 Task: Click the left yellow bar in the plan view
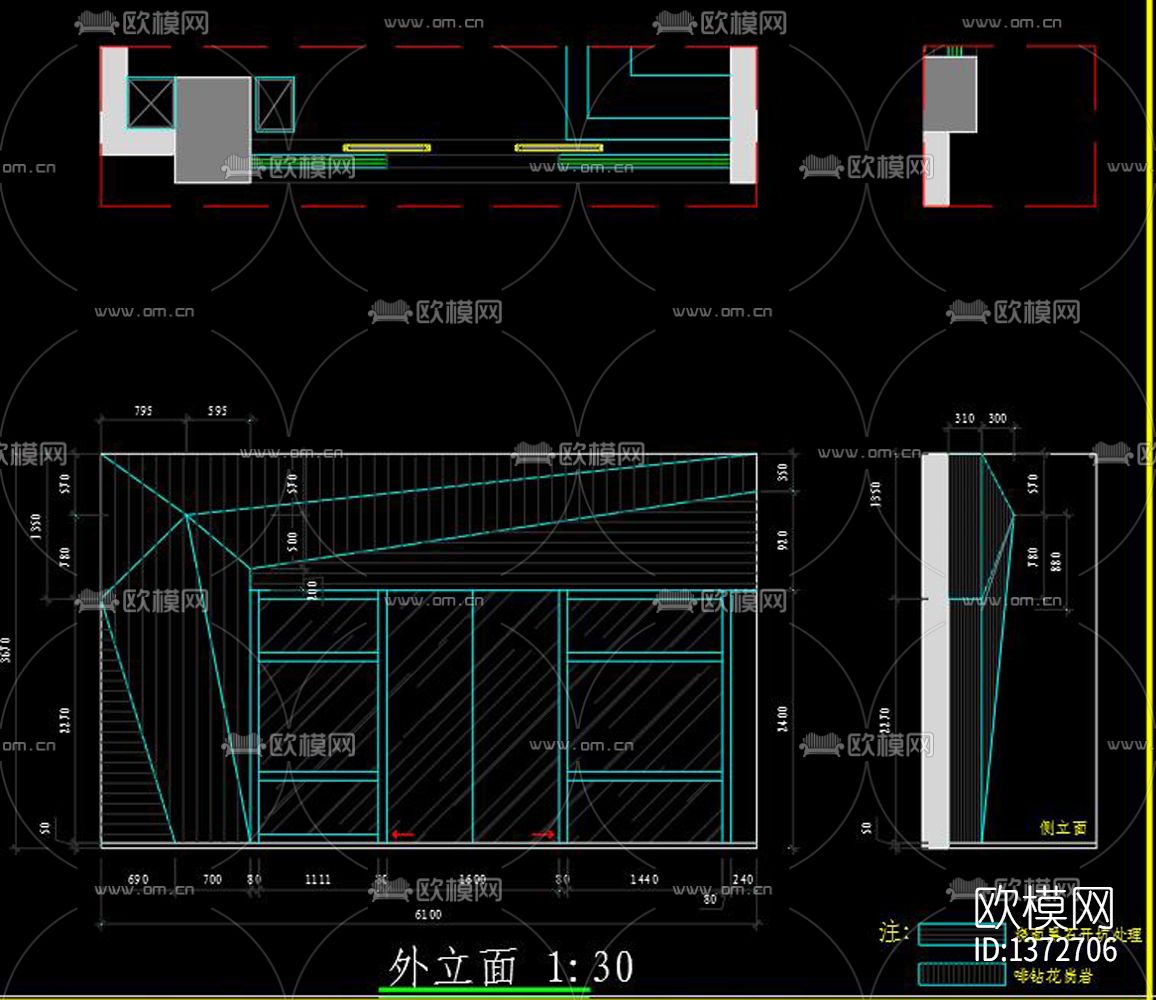(x=386, y=148)
